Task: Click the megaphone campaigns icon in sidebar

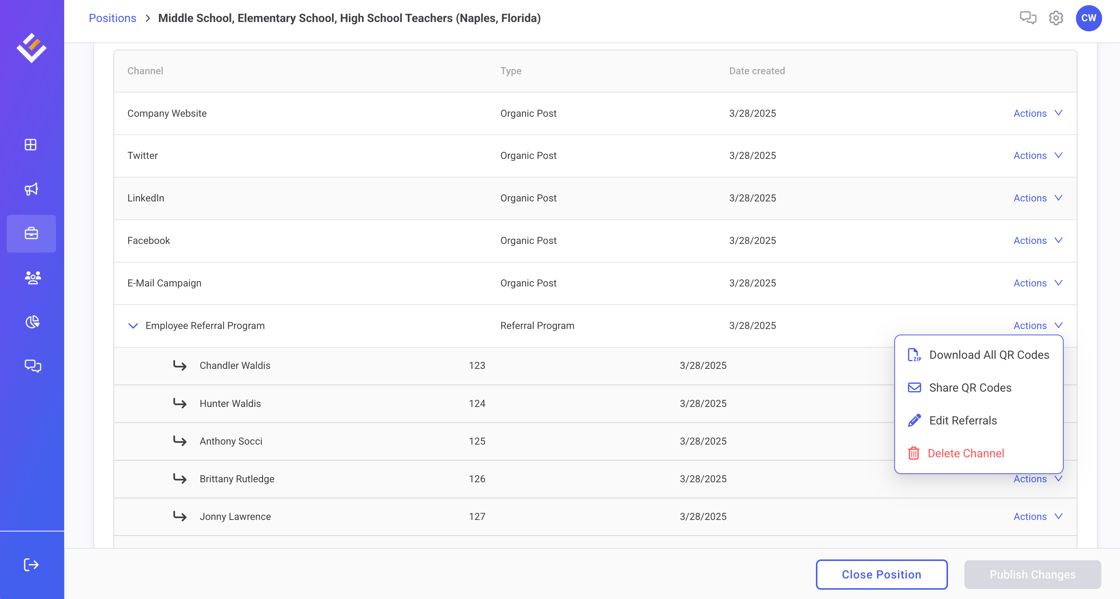Action: click(31, 189)
